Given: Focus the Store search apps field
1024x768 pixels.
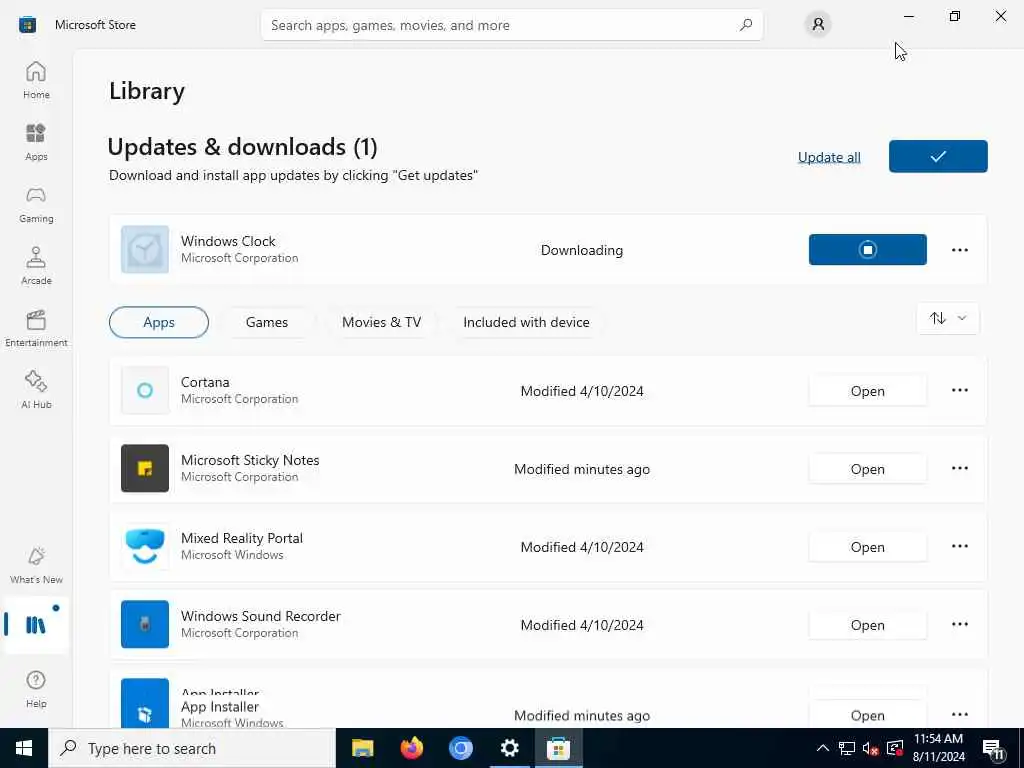Looking at the screenshot, I should (x=511, y=25).
